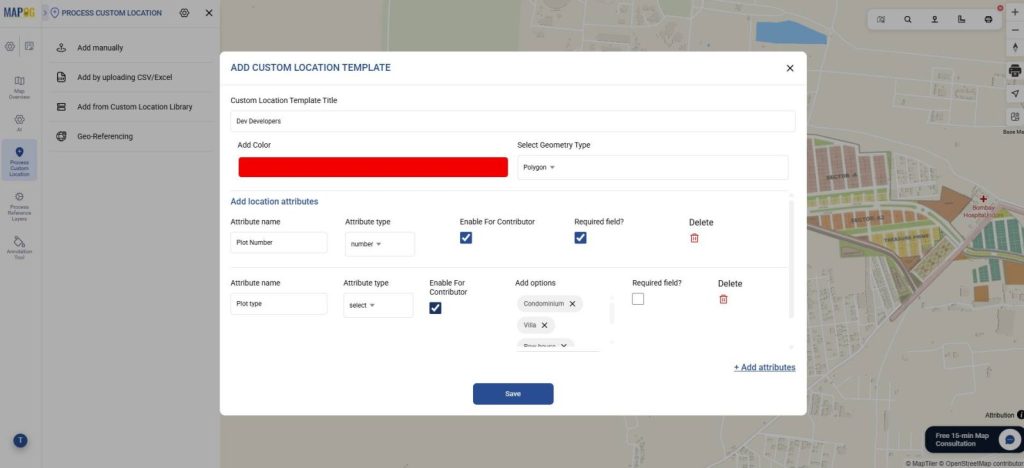The image size is (1024, 468).
Task: Edit the Plot Number attribute name field
Action: click(279, 242)
